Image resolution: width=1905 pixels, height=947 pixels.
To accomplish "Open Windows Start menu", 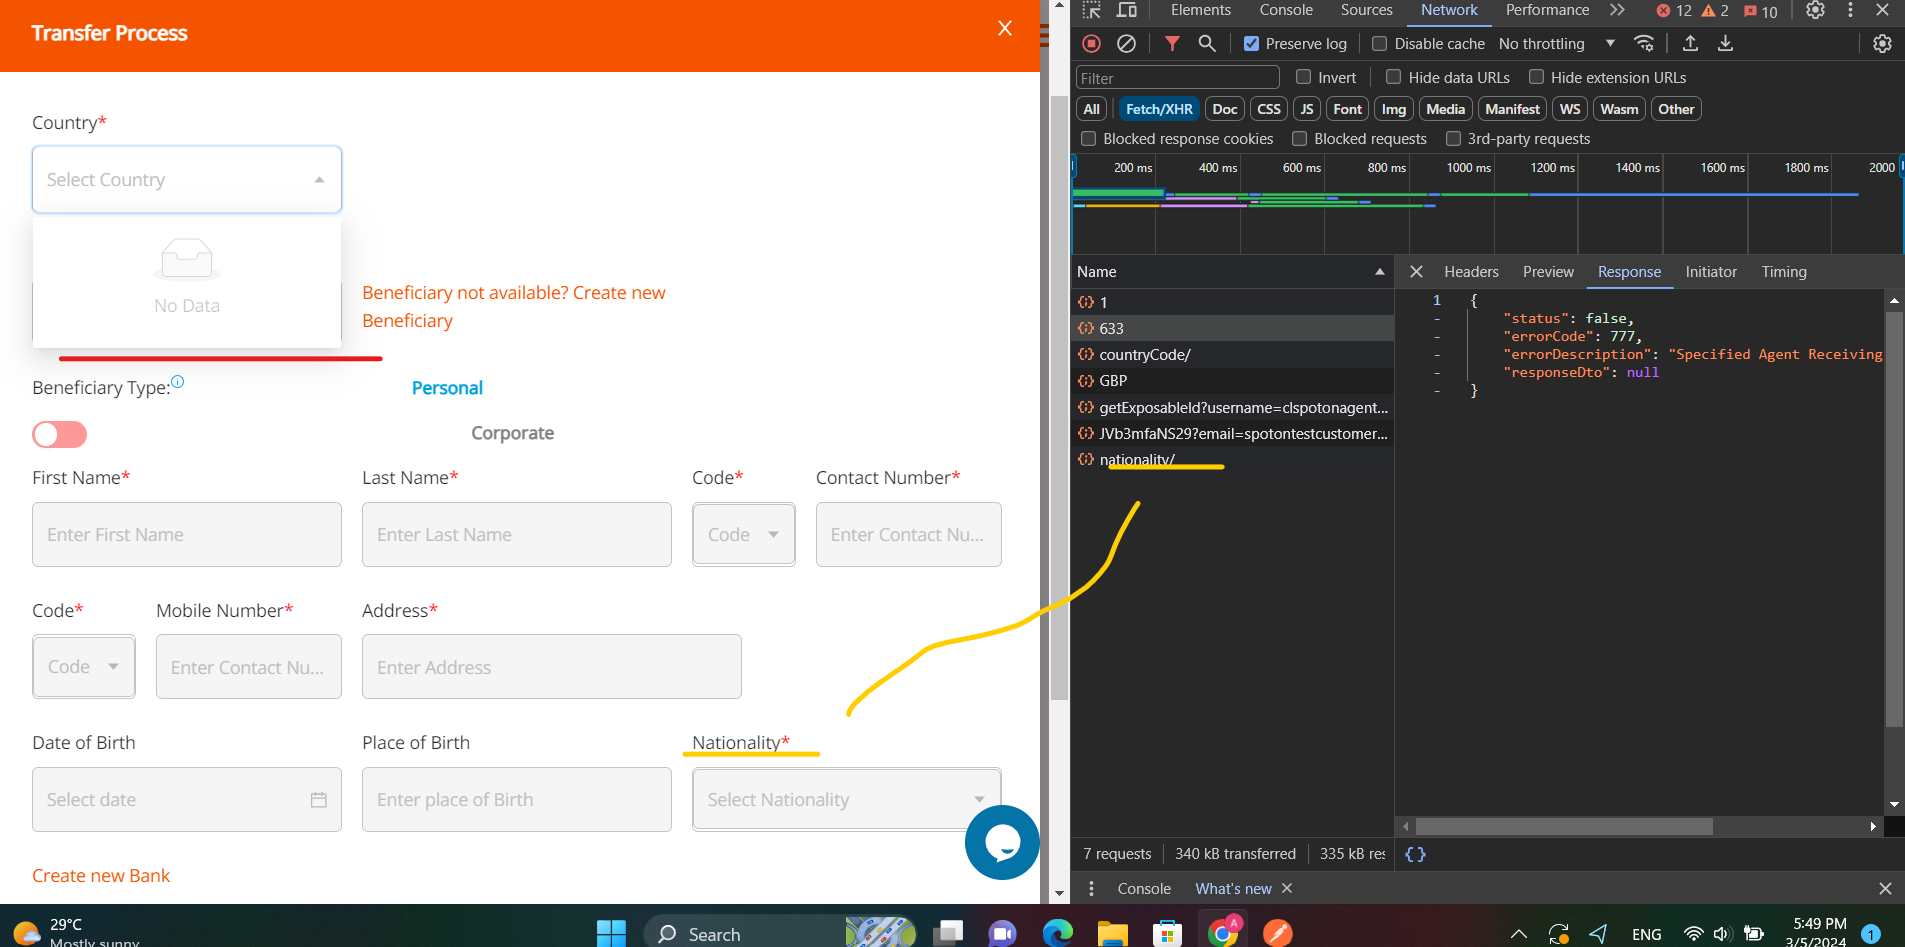I will pos(611,933).
